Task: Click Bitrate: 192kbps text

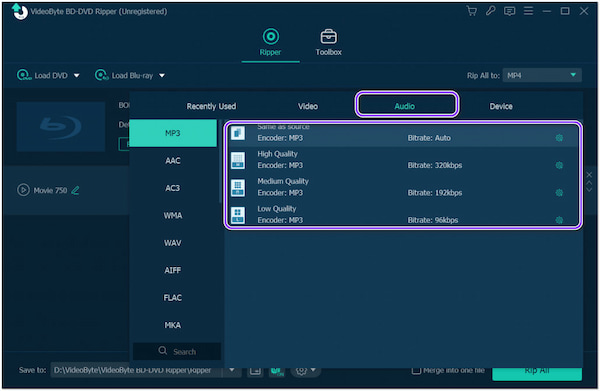Action: pyautogui.click(x=435, y=192)
